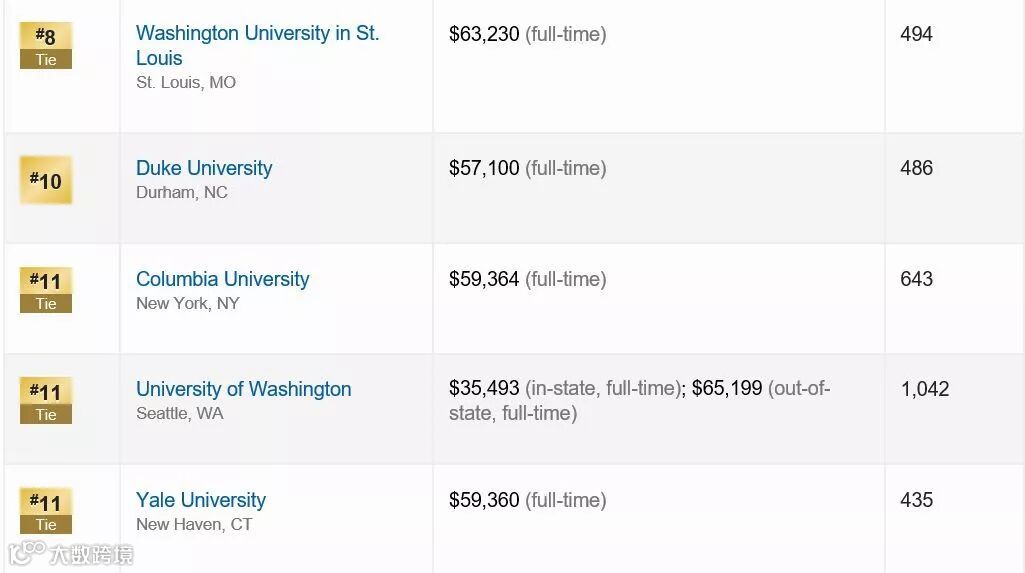This screenshot has width=1025, height=573.
Task: Select Yale's $59,360 tuition amount
Action: pos(484,500)
